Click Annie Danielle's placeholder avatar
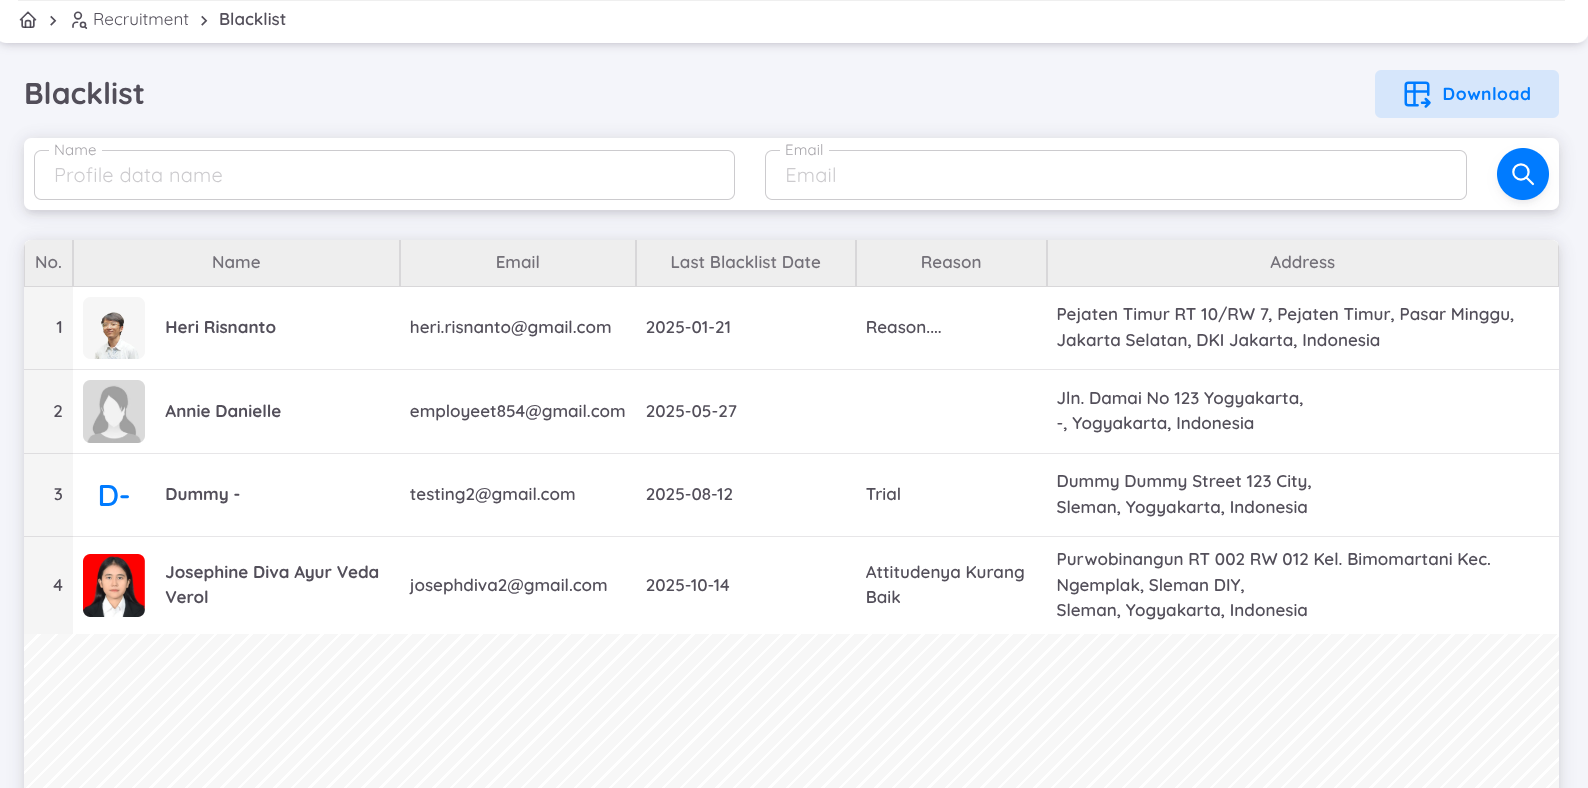The width and height of the screenshot is (1588, 788). [114, 411]
